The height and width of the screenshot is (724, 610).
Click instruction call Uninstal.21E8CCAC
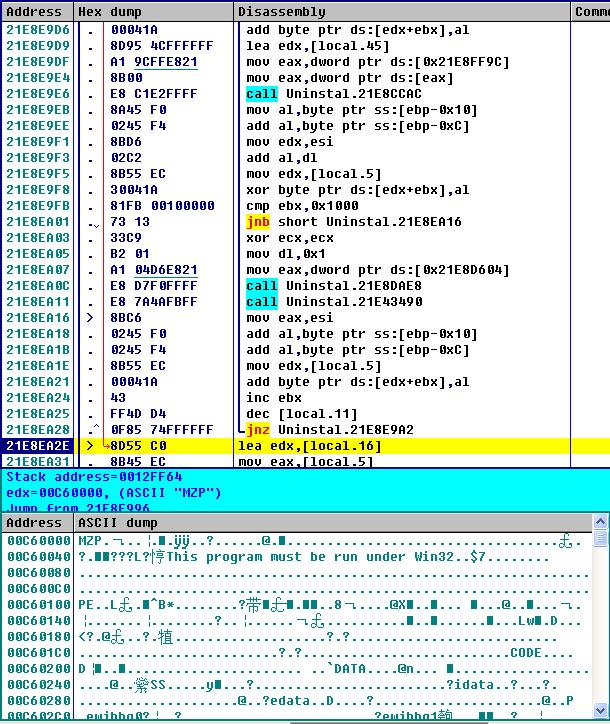(334, 94)
